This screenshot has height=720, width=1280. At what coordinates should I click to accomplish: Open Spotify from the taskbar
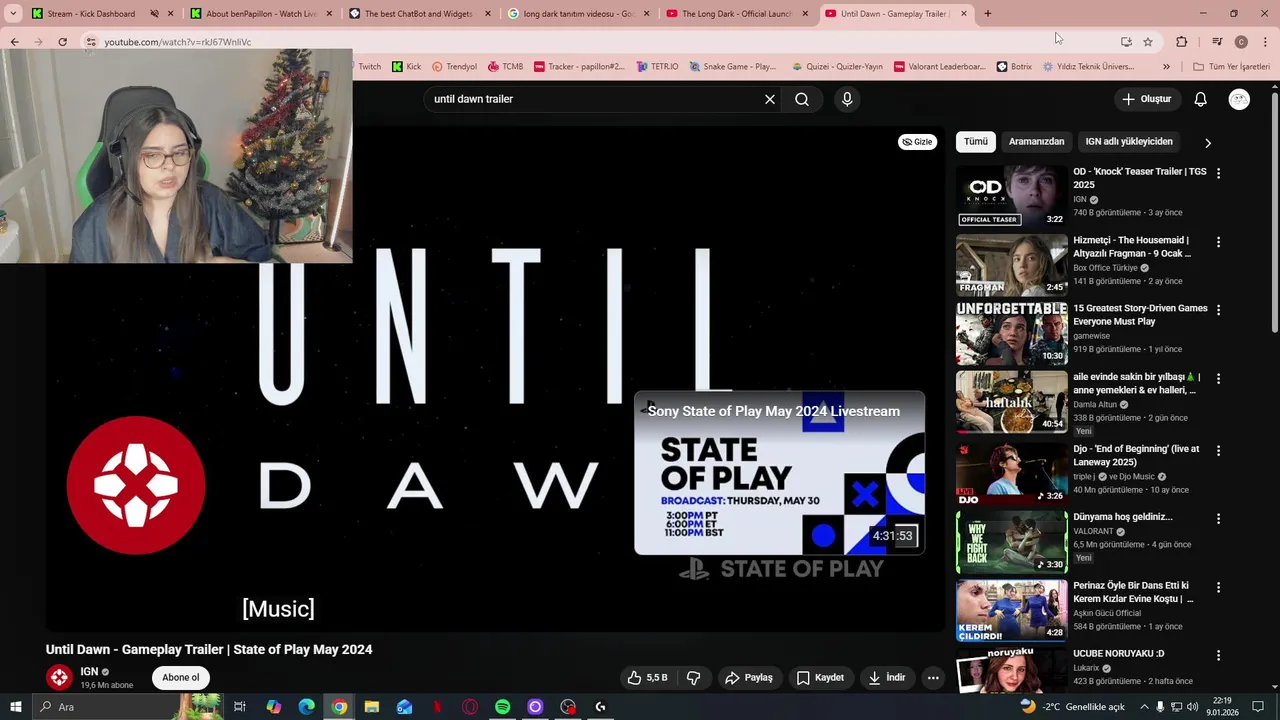pos(502,707)
